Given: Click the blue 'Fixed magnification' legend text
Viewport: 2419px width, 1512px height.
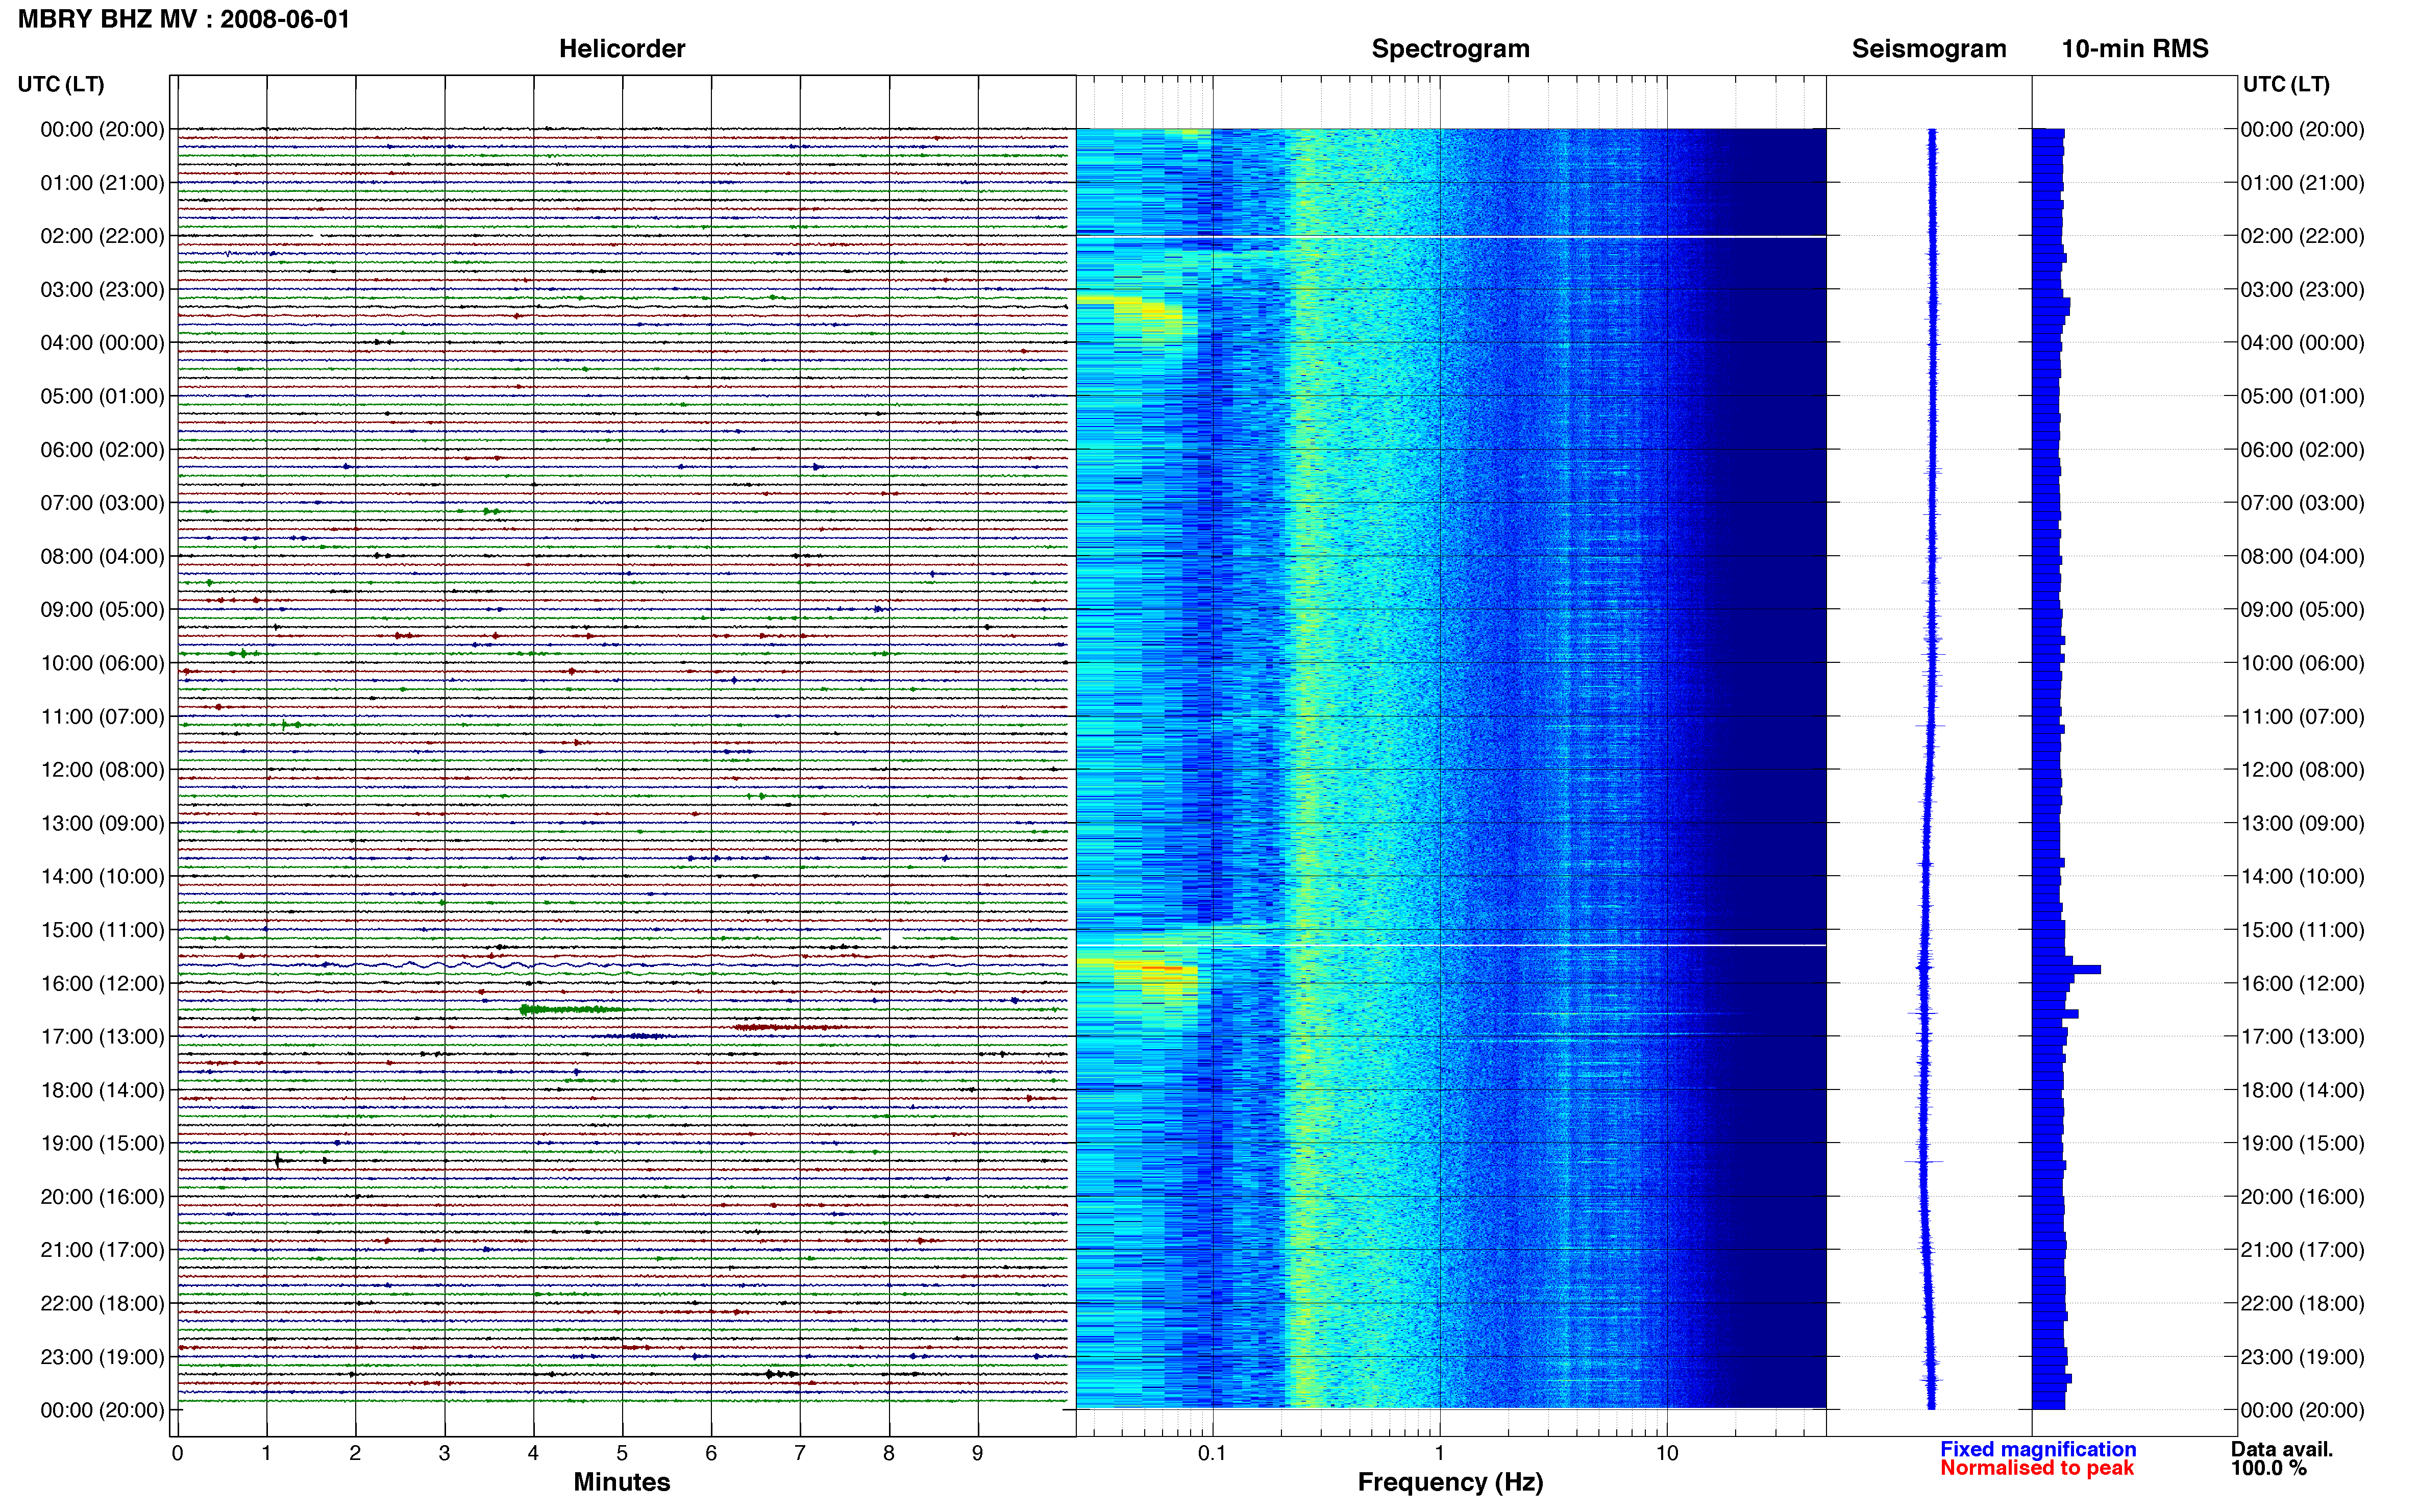Looking at the screenshot, I should [x=2037, y=1449].
